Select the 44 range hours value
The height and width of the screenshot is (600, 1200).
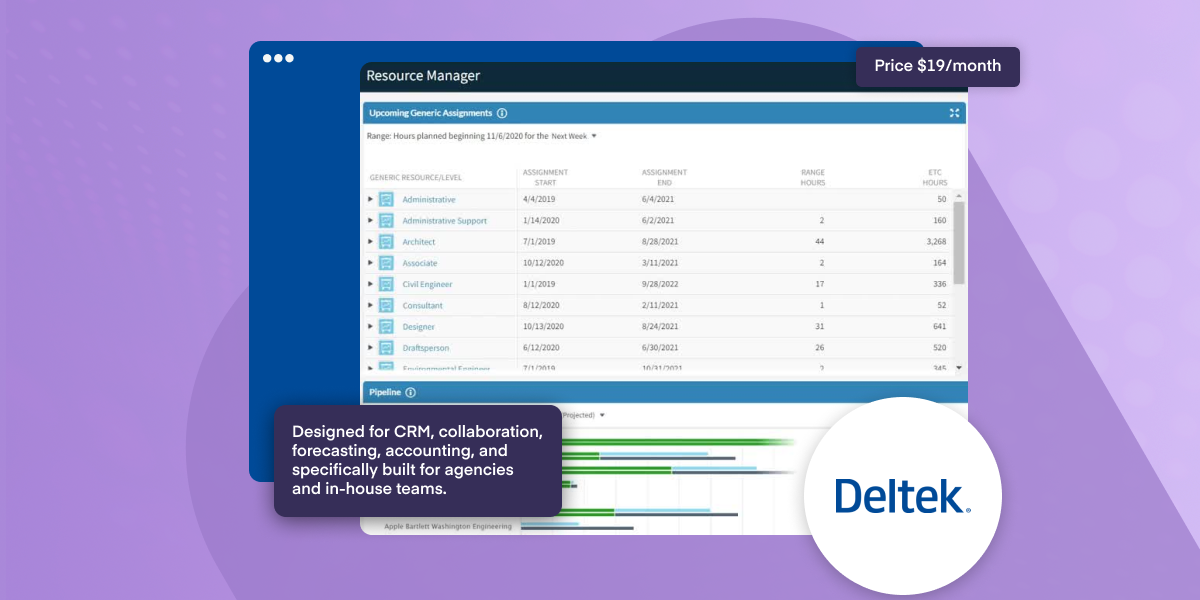820,242
